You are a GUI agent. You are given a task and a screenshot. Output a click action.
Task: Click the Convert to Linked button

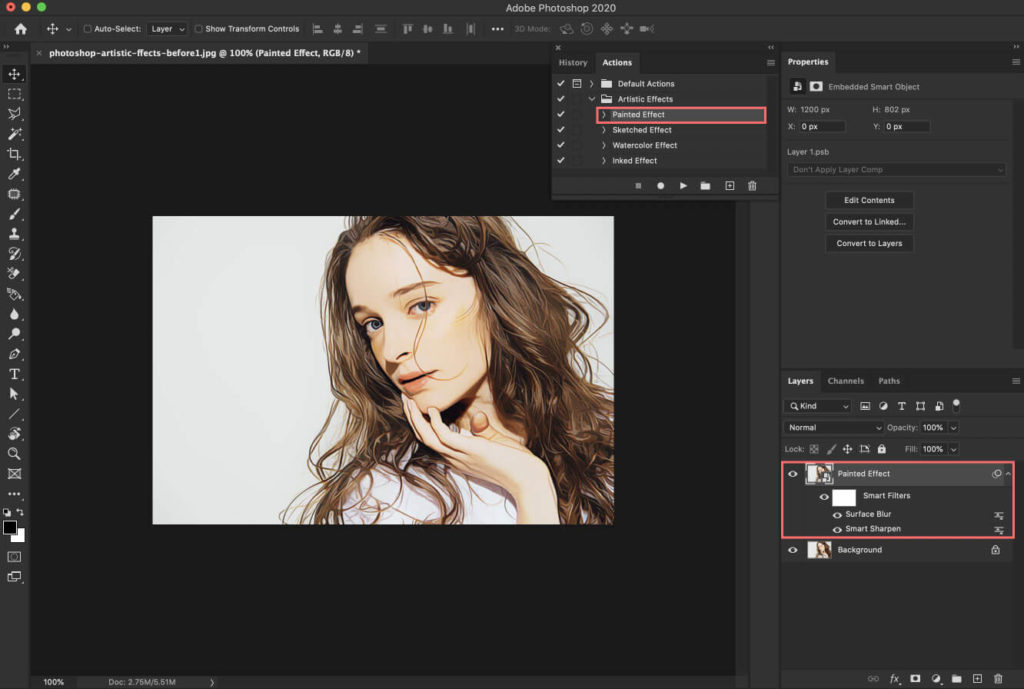tap(869, 222)
